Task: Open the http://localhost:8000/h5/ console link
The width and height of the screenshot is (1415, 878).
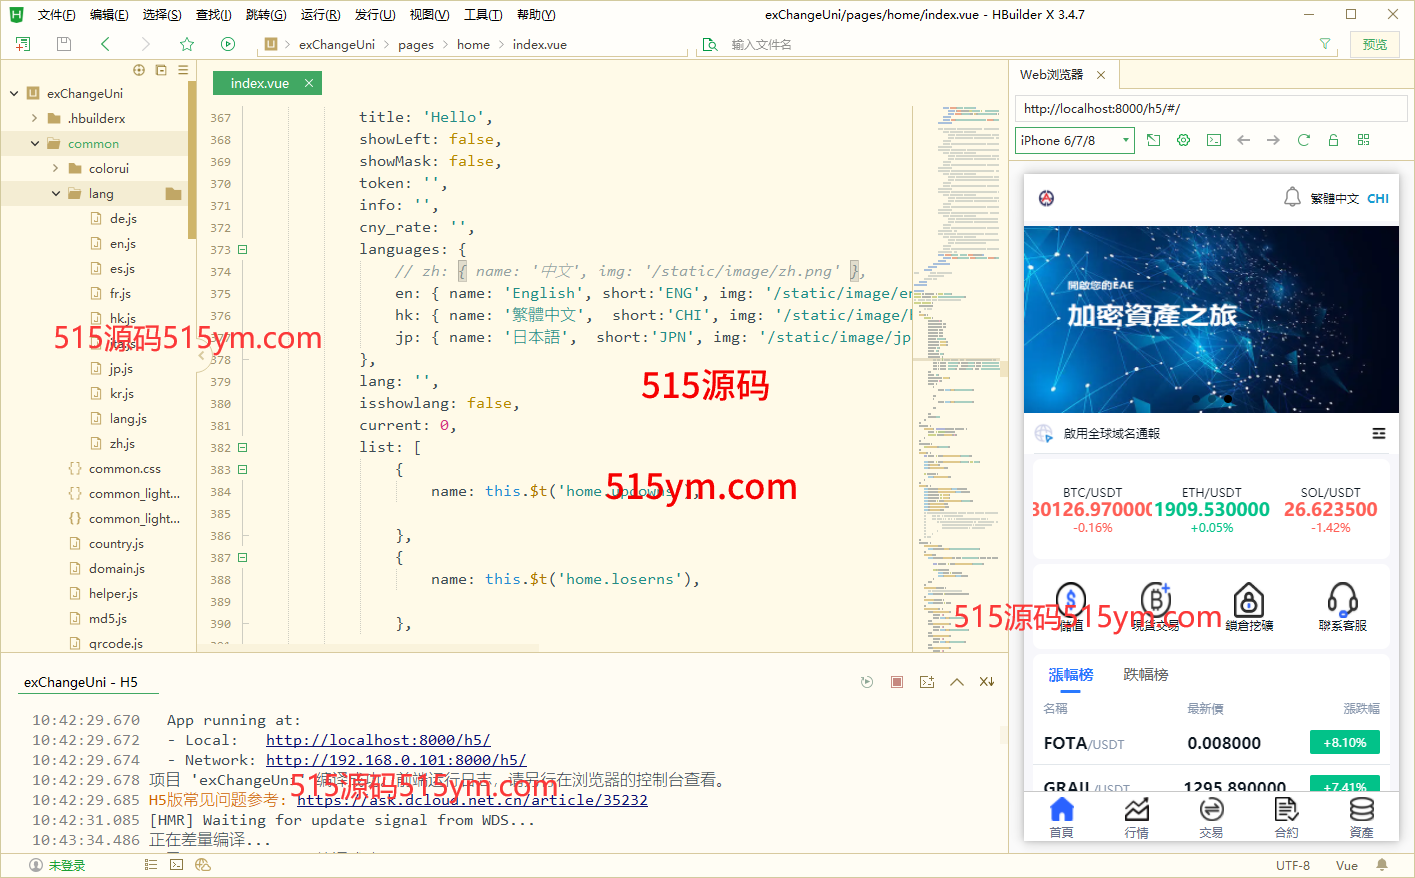Action: (378, 740)
